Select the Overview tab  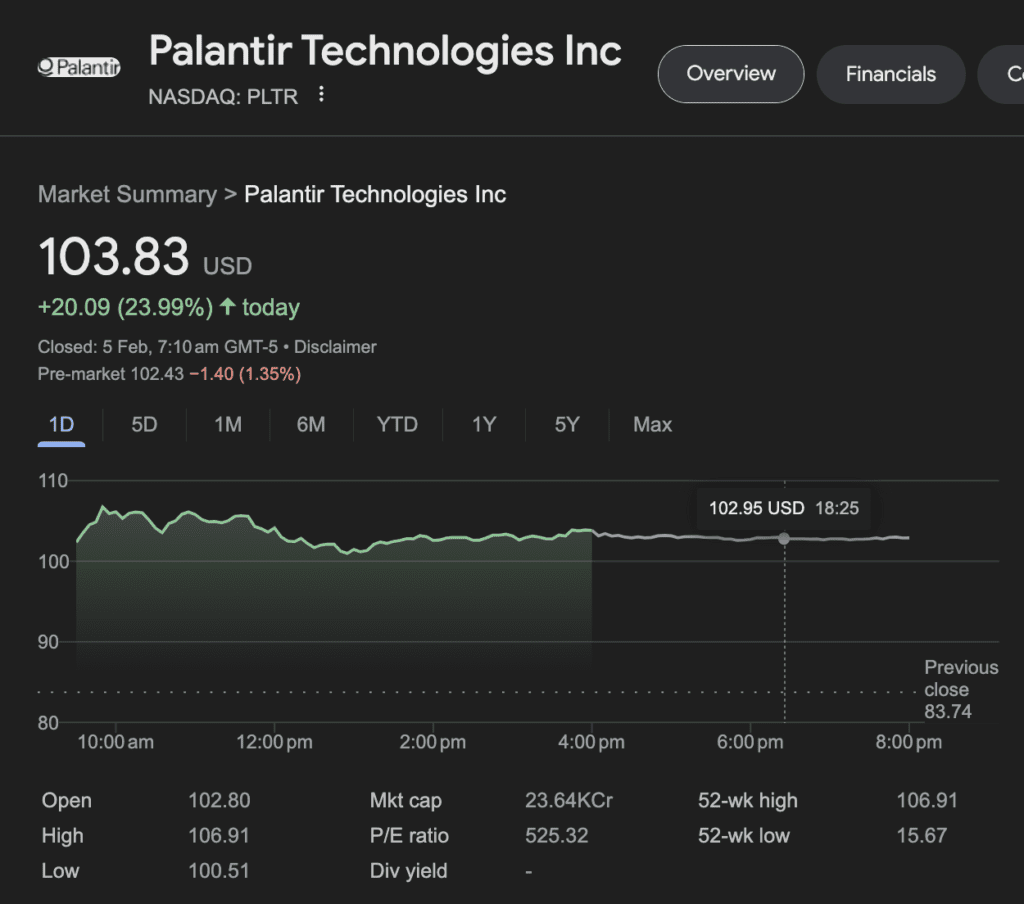click(730, 74)
